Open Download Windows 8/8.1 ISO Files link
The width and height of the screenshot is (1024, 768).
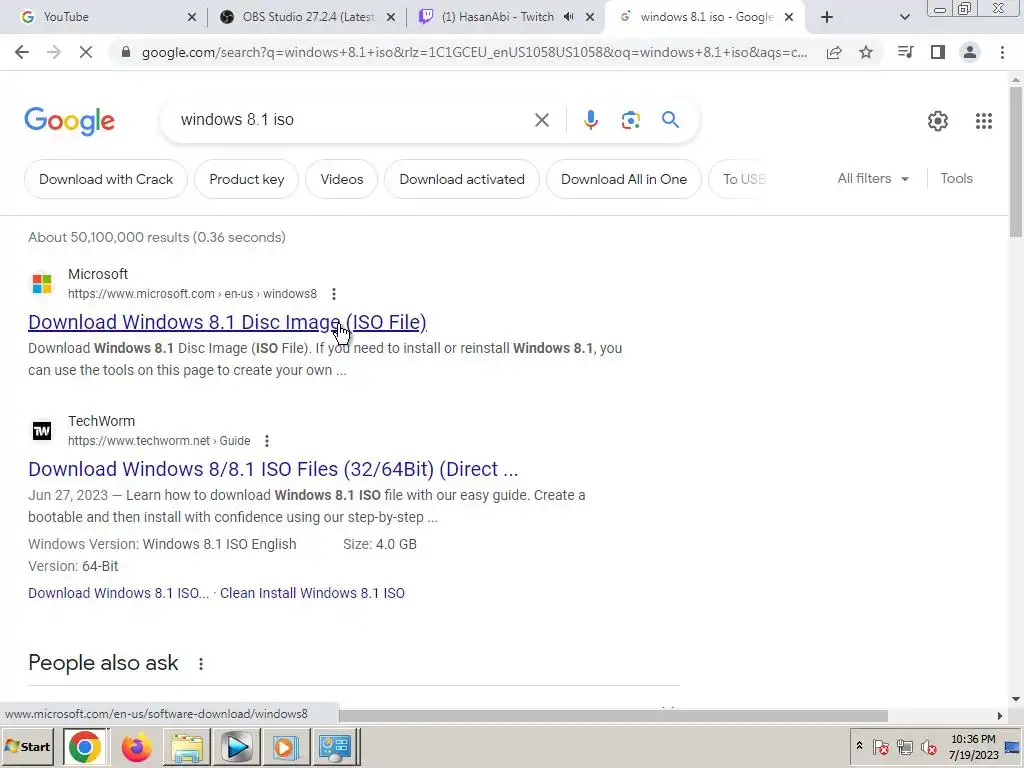click(273, 469)
